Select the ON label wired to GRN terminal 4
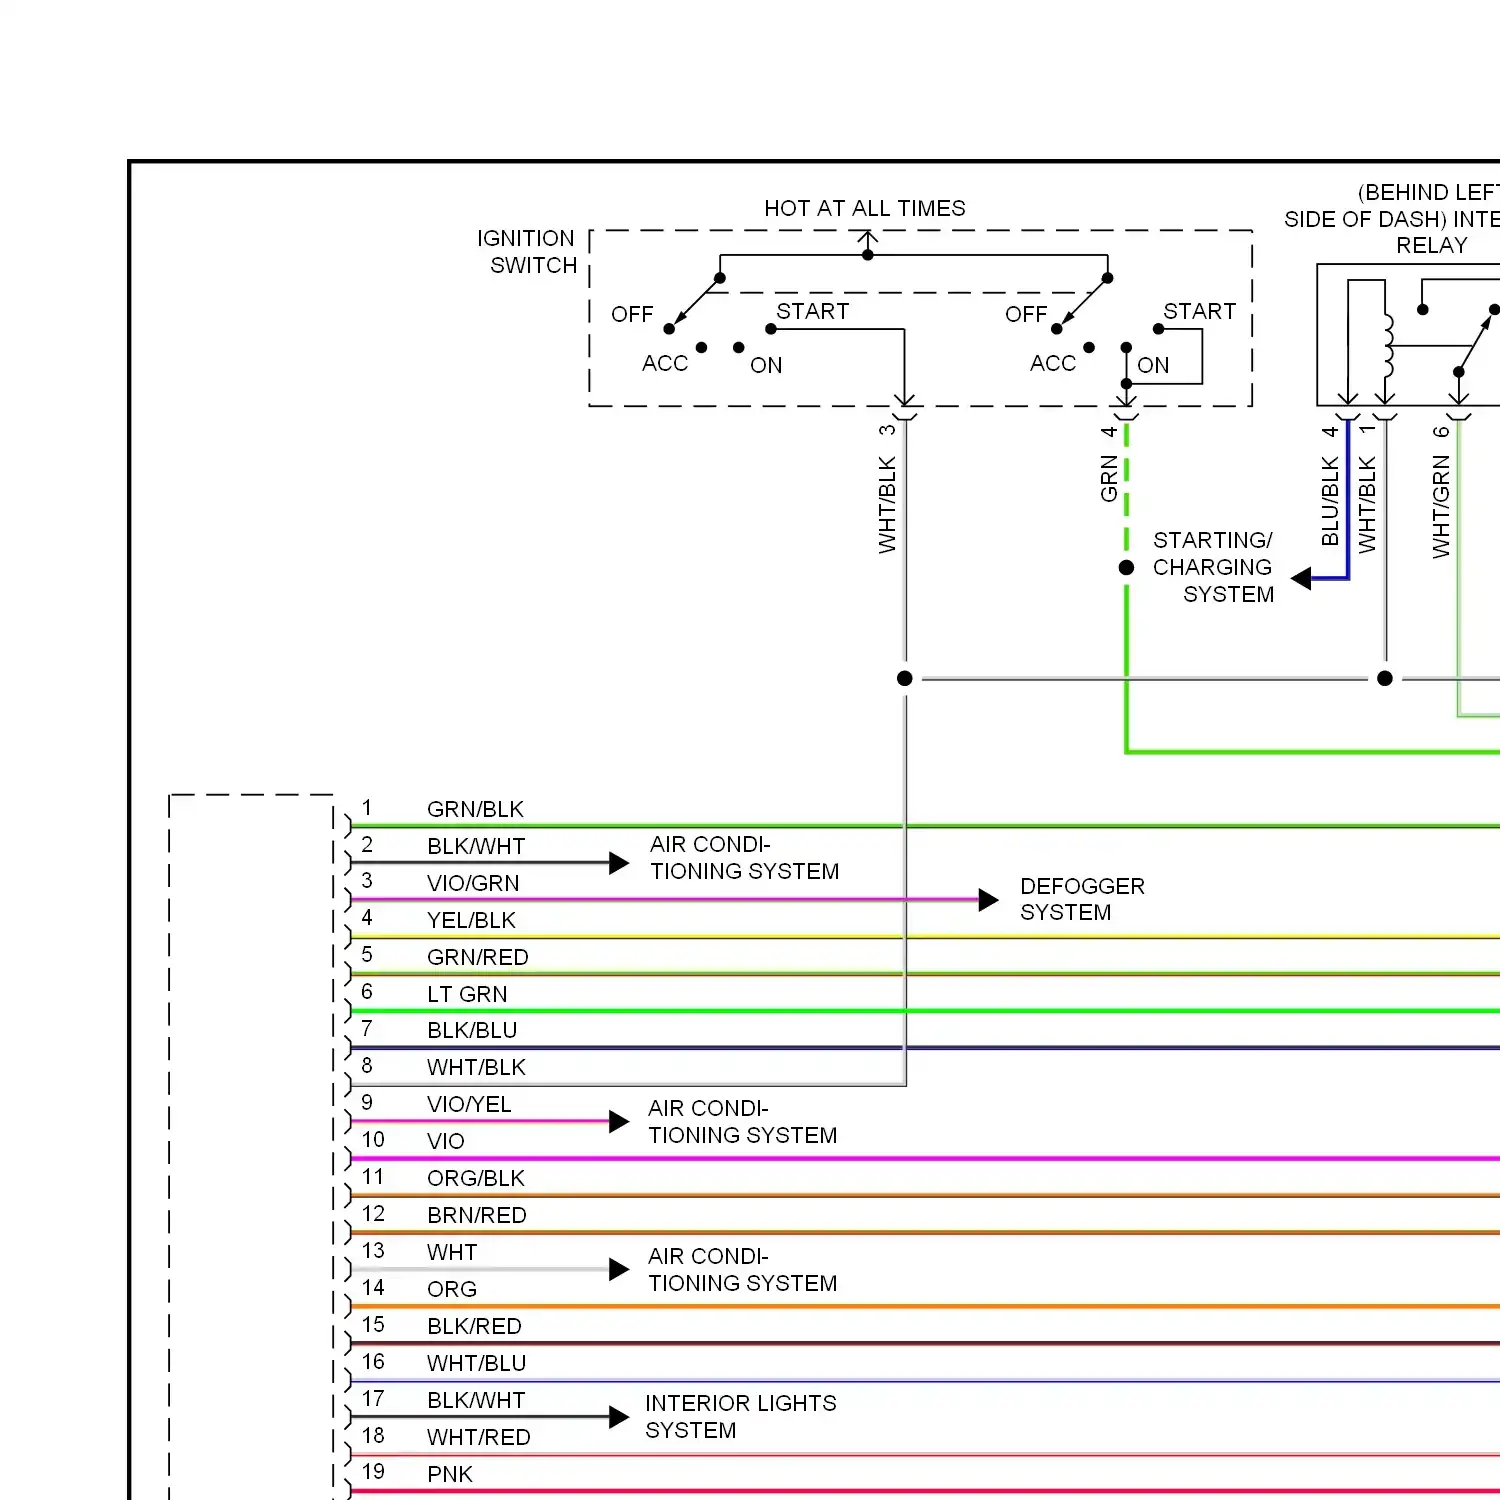 tap(1153, 365)
